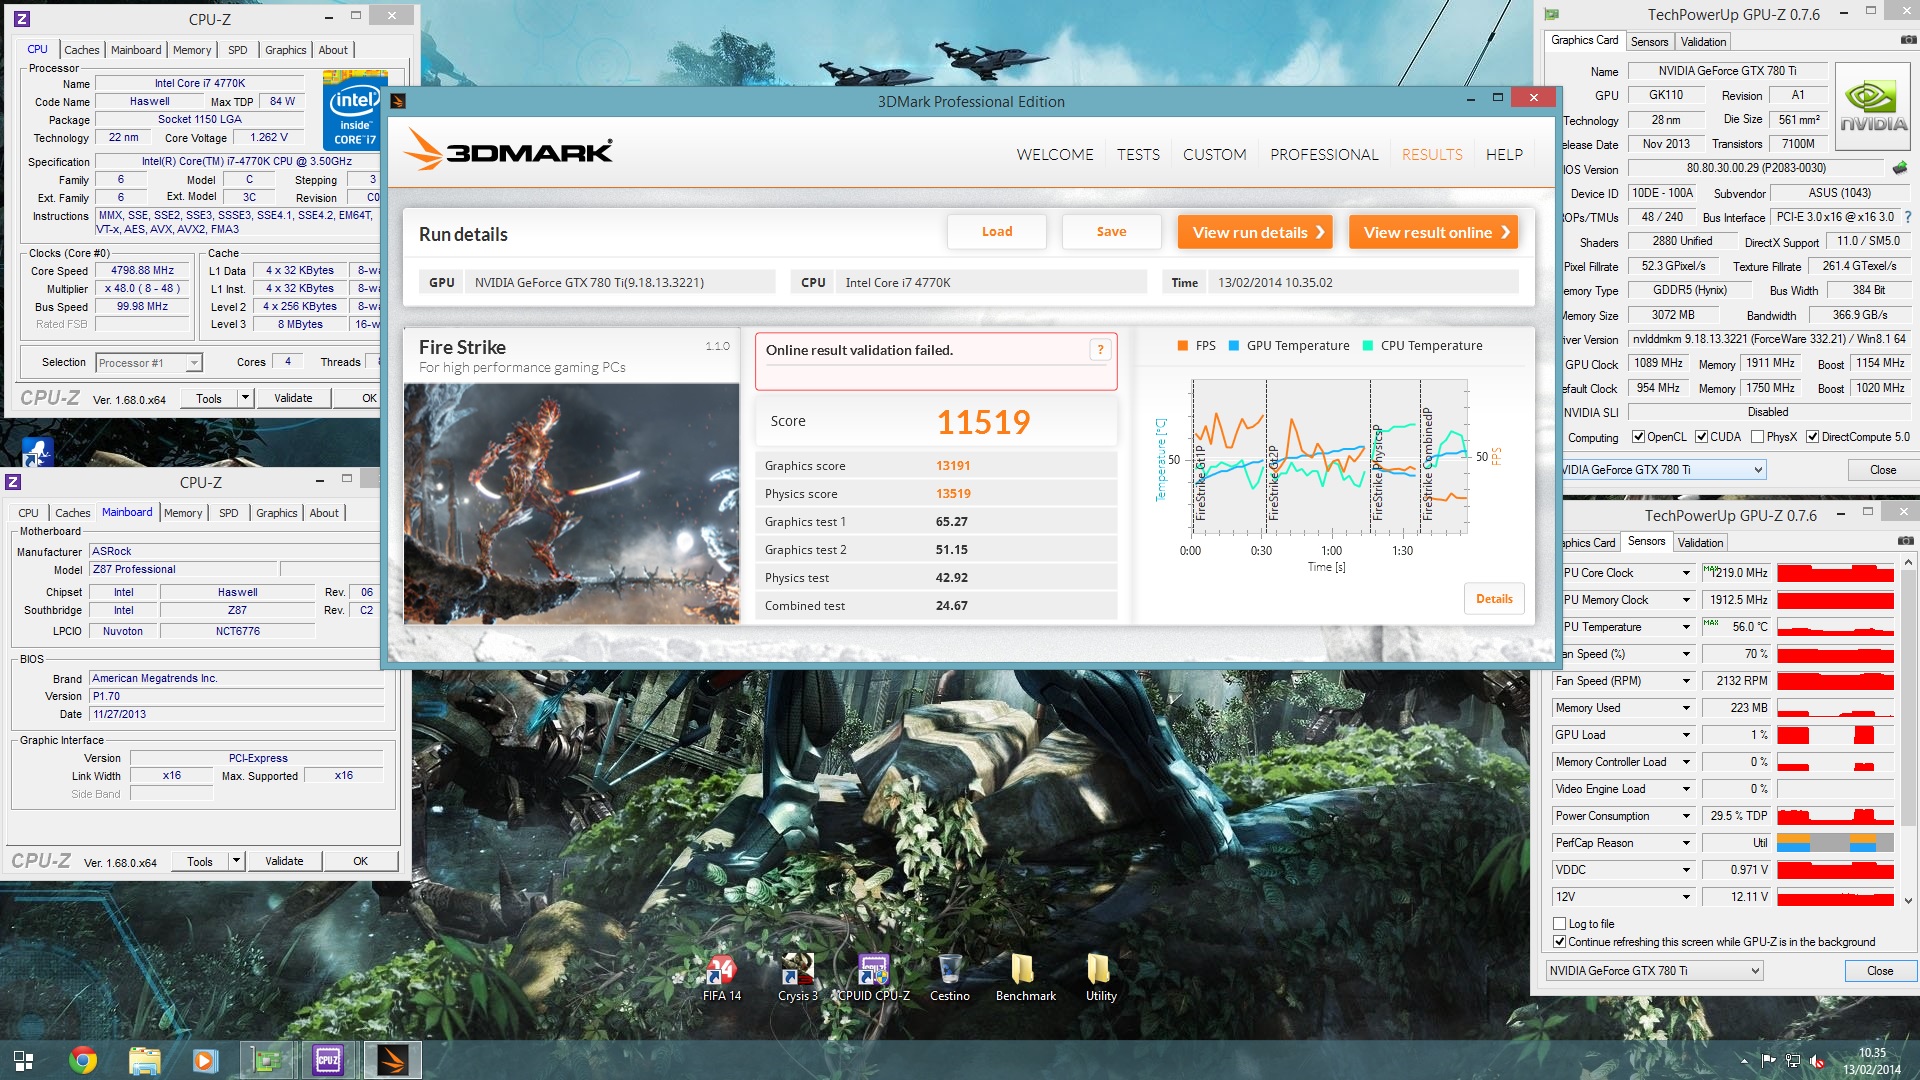Click the 3DMark logo

pos(508,151)
